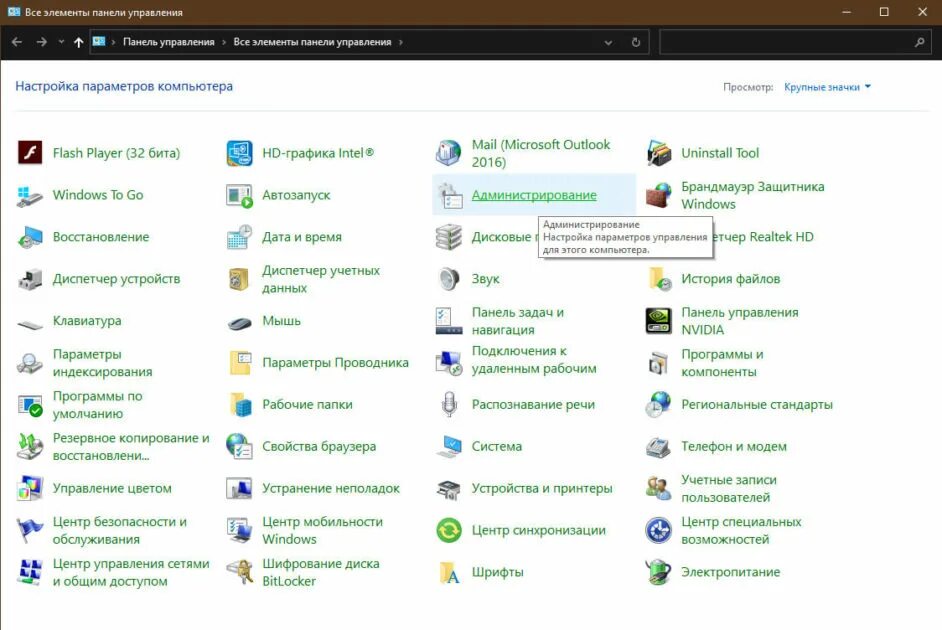Click the Все элементы панели управления breadcrumb

point(312,42)
